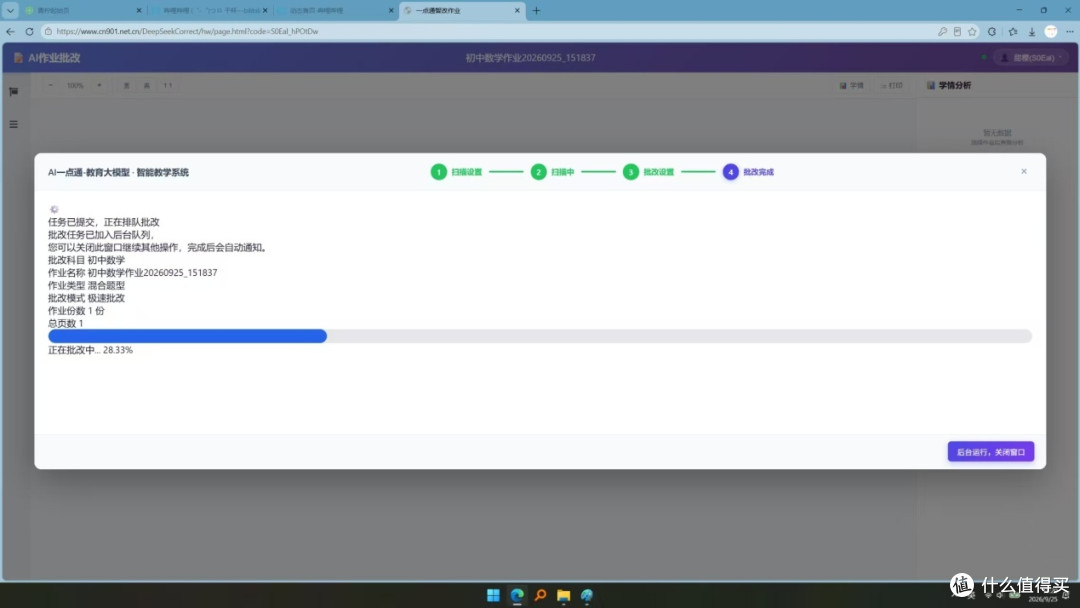Open the browser favorites list
This screenshot has height=608, width=1080.
click(x=1012, y=32)
